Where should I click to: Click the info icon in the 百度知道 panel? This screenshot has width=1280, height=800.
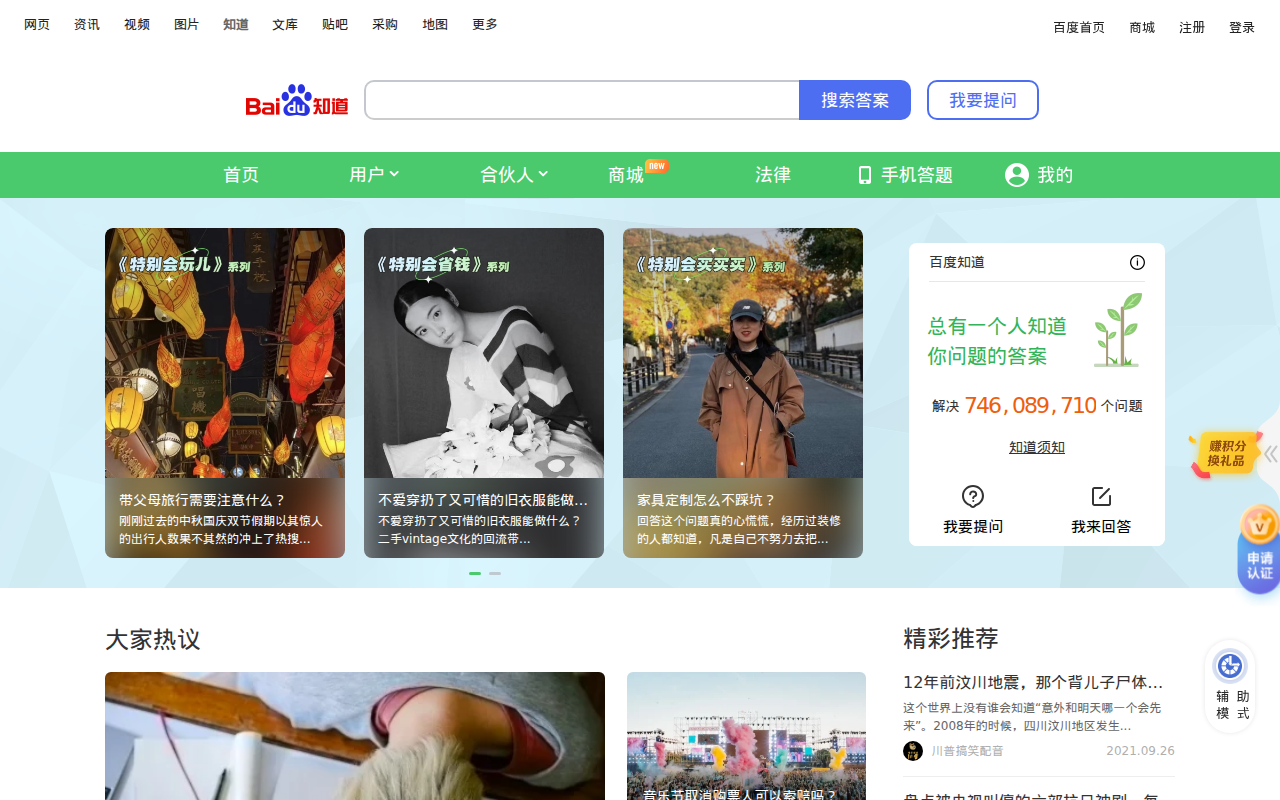[x=1137, y=262]
